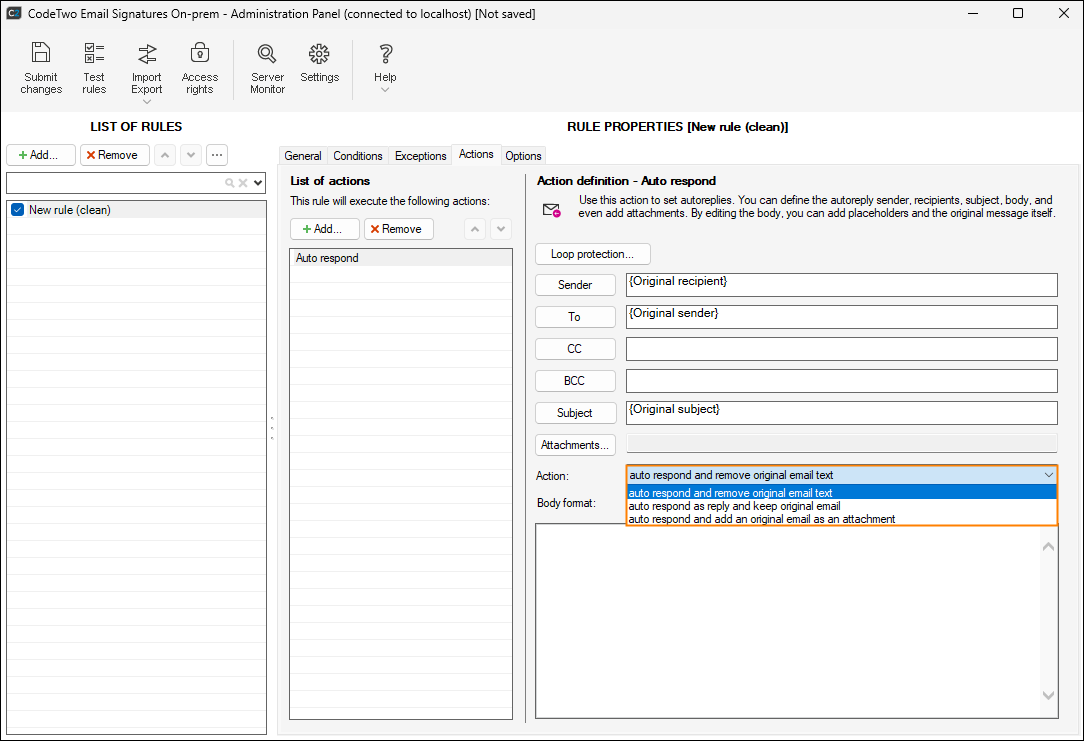Click the body editor vertical scrollbar
The height and width of the screenshot is (741, 1084).
[x=1048, y=620]
